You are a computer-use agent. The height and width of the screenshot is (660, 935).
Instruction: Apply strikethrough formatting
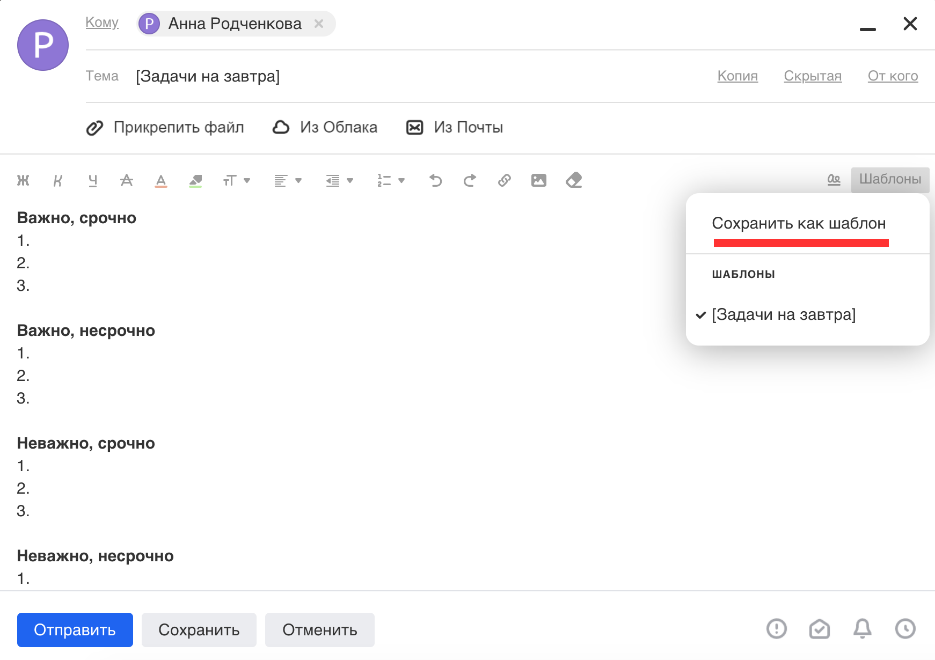125,180
